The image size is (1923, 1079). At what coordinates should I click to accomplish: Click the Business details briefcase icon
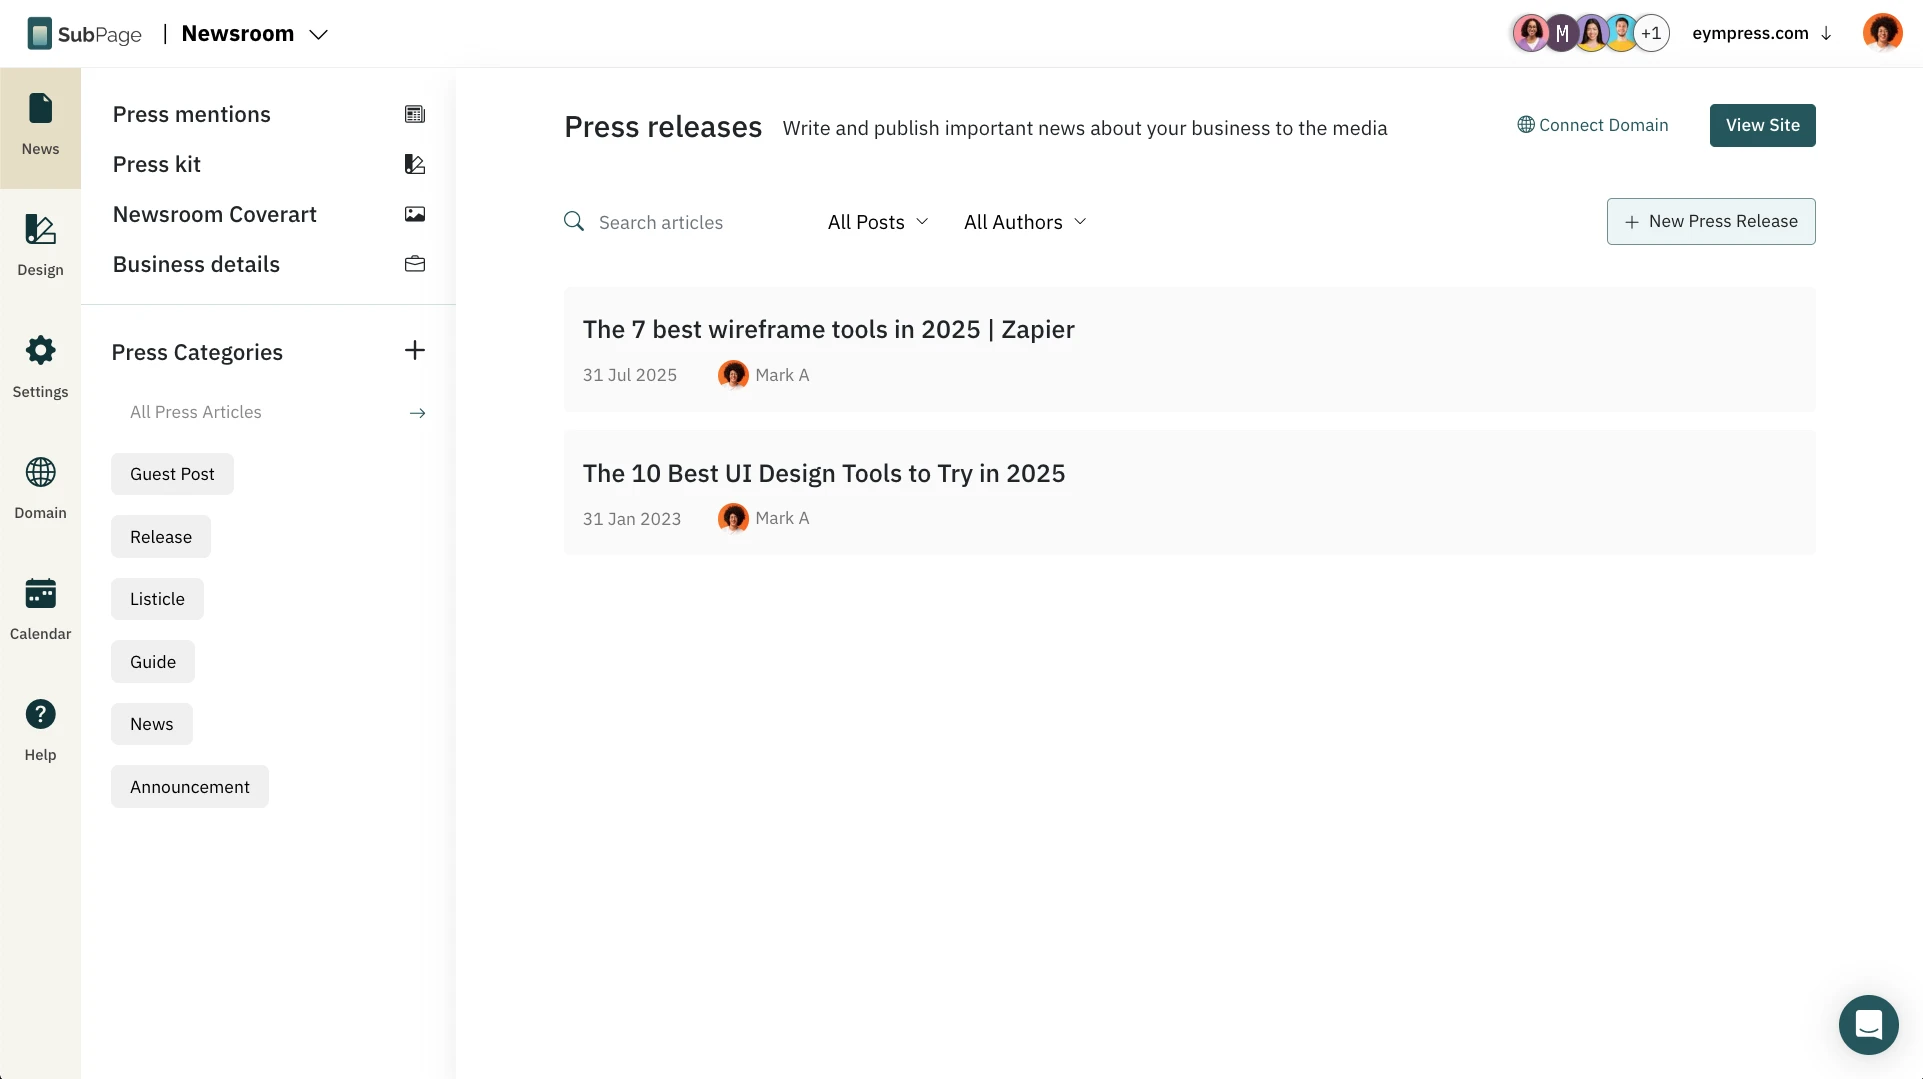point(415,264)
